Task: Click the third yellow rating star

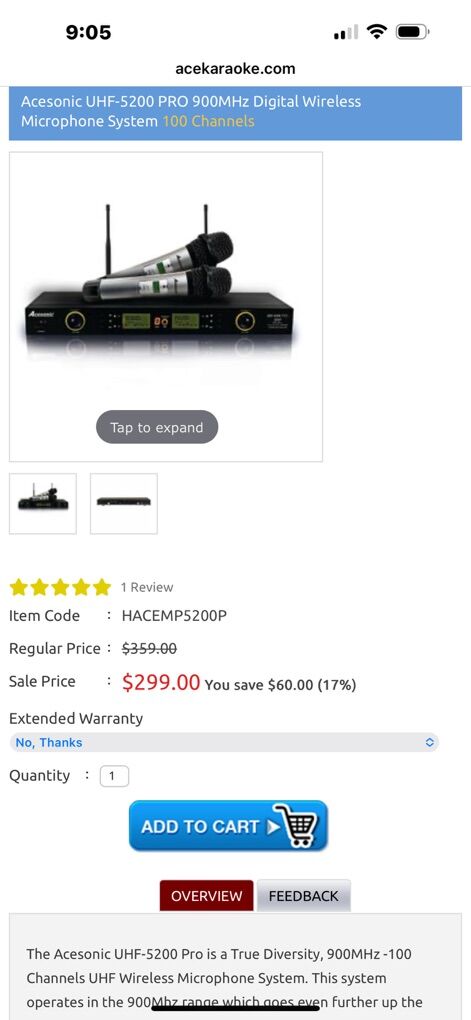Action: pyautogui.click(x=61, y=587)
